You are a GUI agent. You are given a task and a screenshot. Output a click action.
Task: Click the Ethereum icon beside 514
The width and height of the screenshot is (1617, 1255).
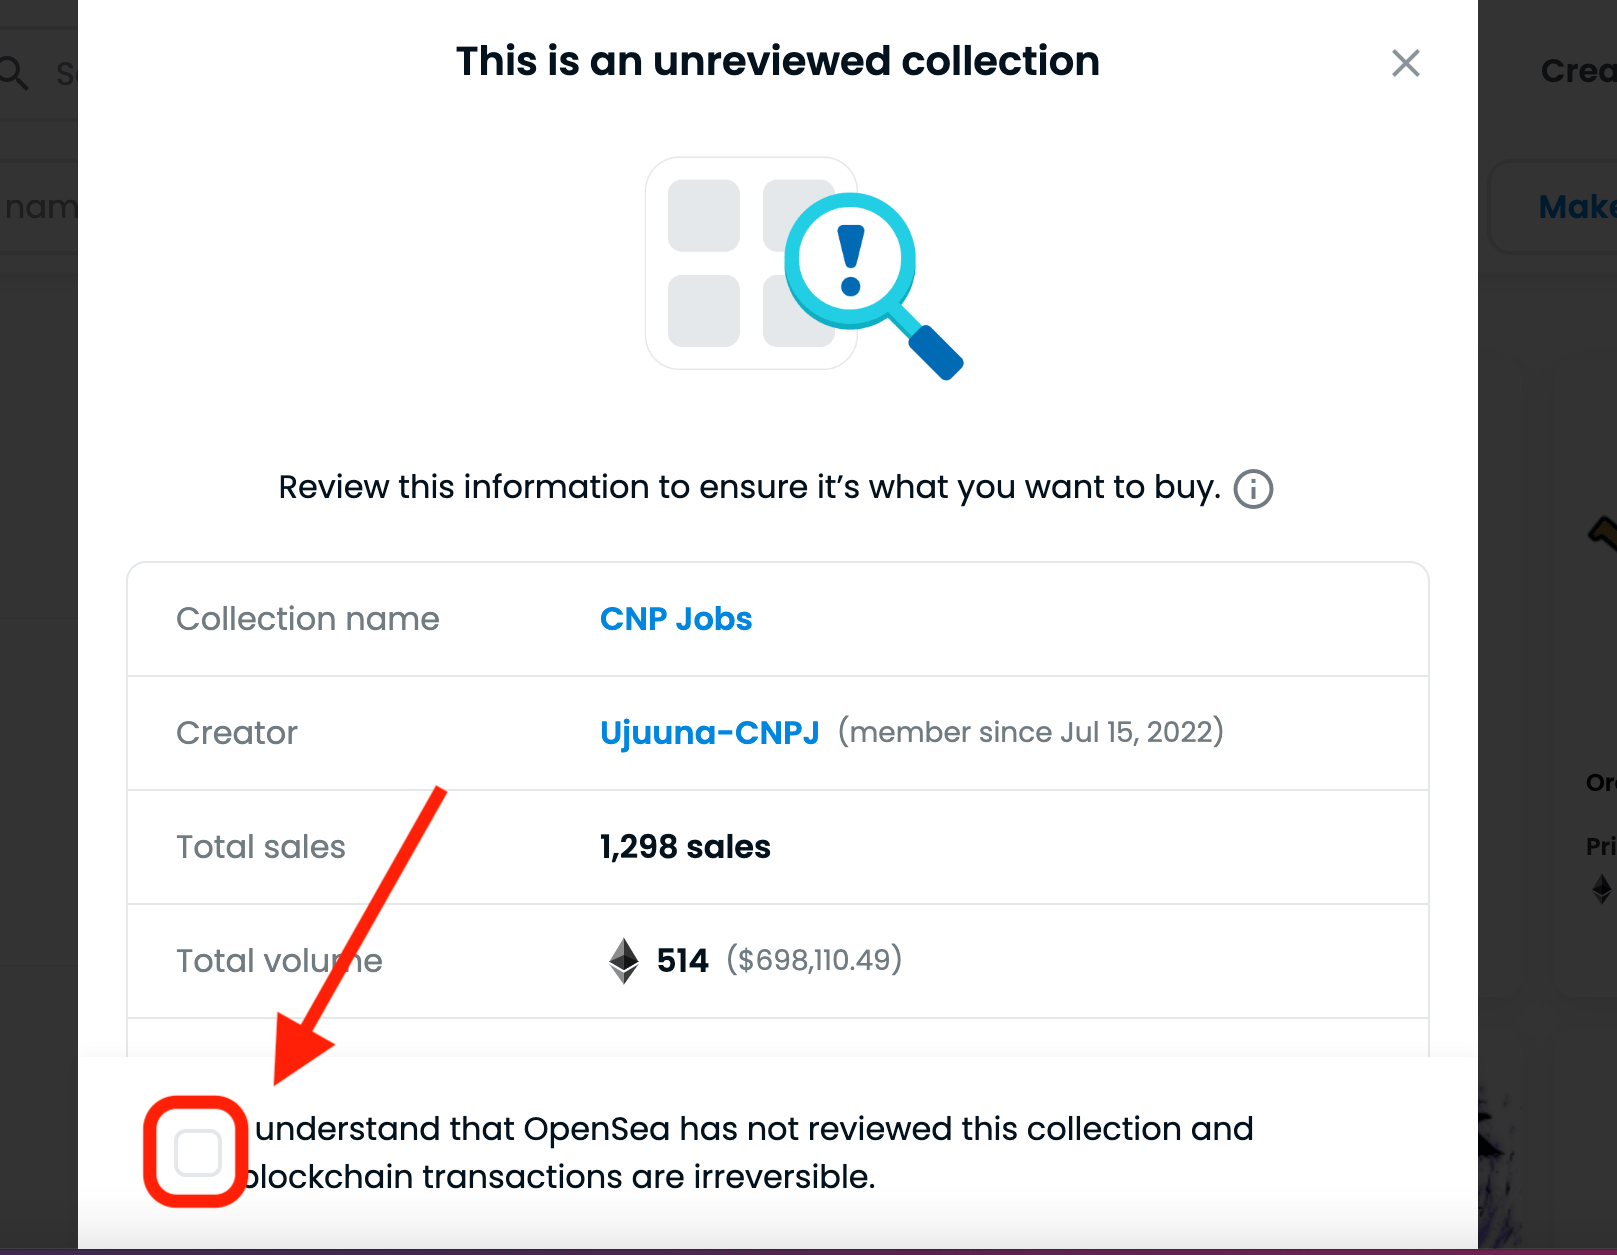coord(624,961)
